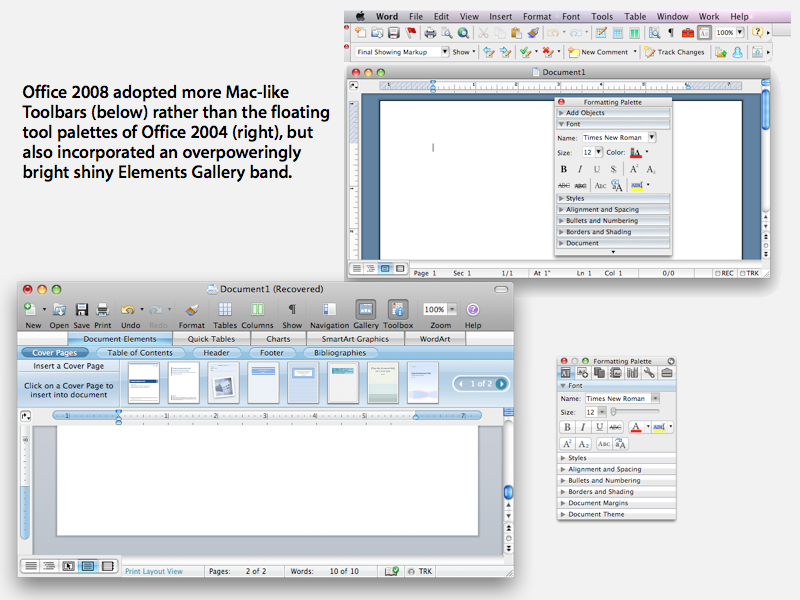Toggle REC in the upper window status bar
The image size is (800, 600).
click(724, 273)
